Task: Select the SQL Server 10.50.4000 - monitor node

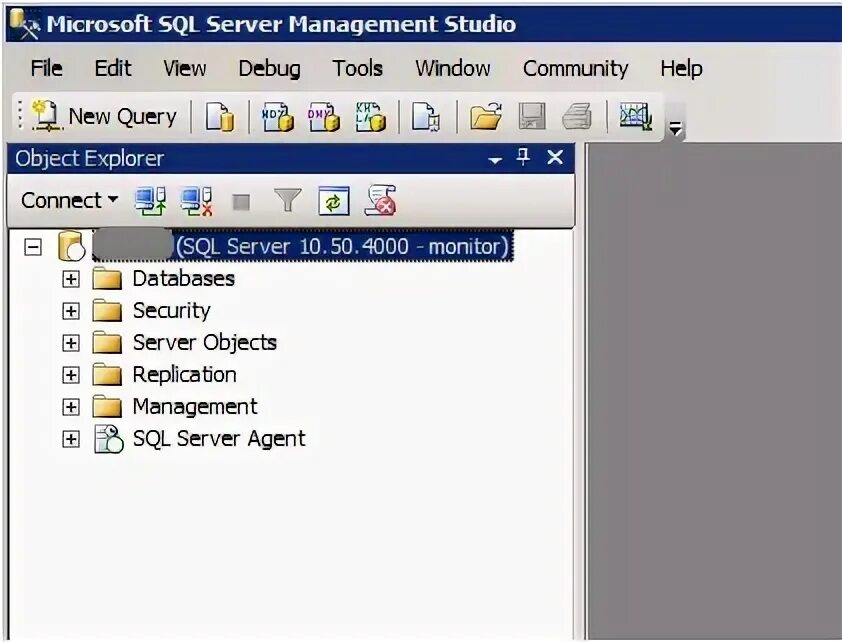Action: tap(303, 246)
